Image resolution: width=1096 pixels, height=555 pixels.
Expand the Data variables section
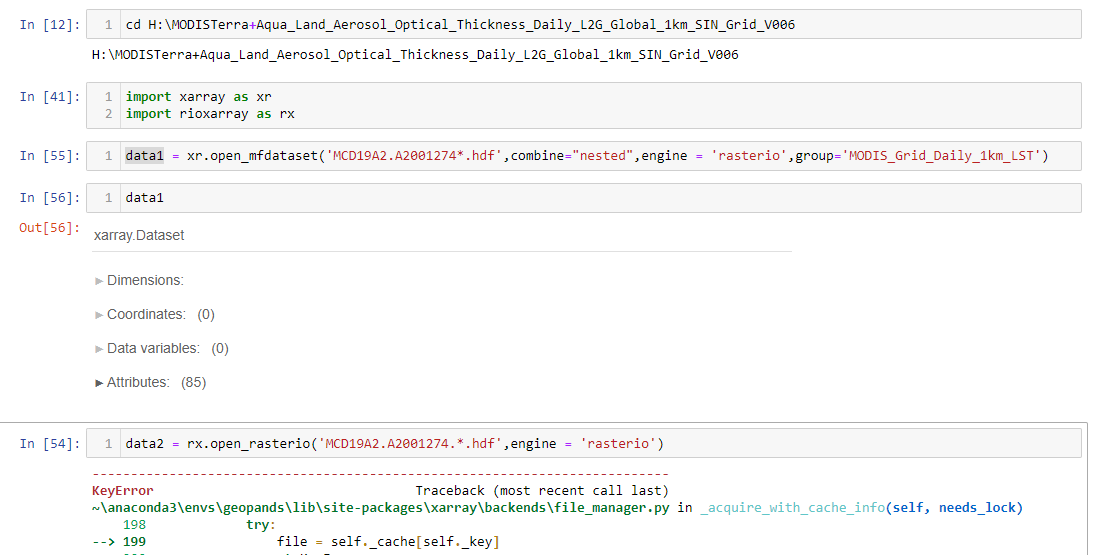click(x=161, y=348)
